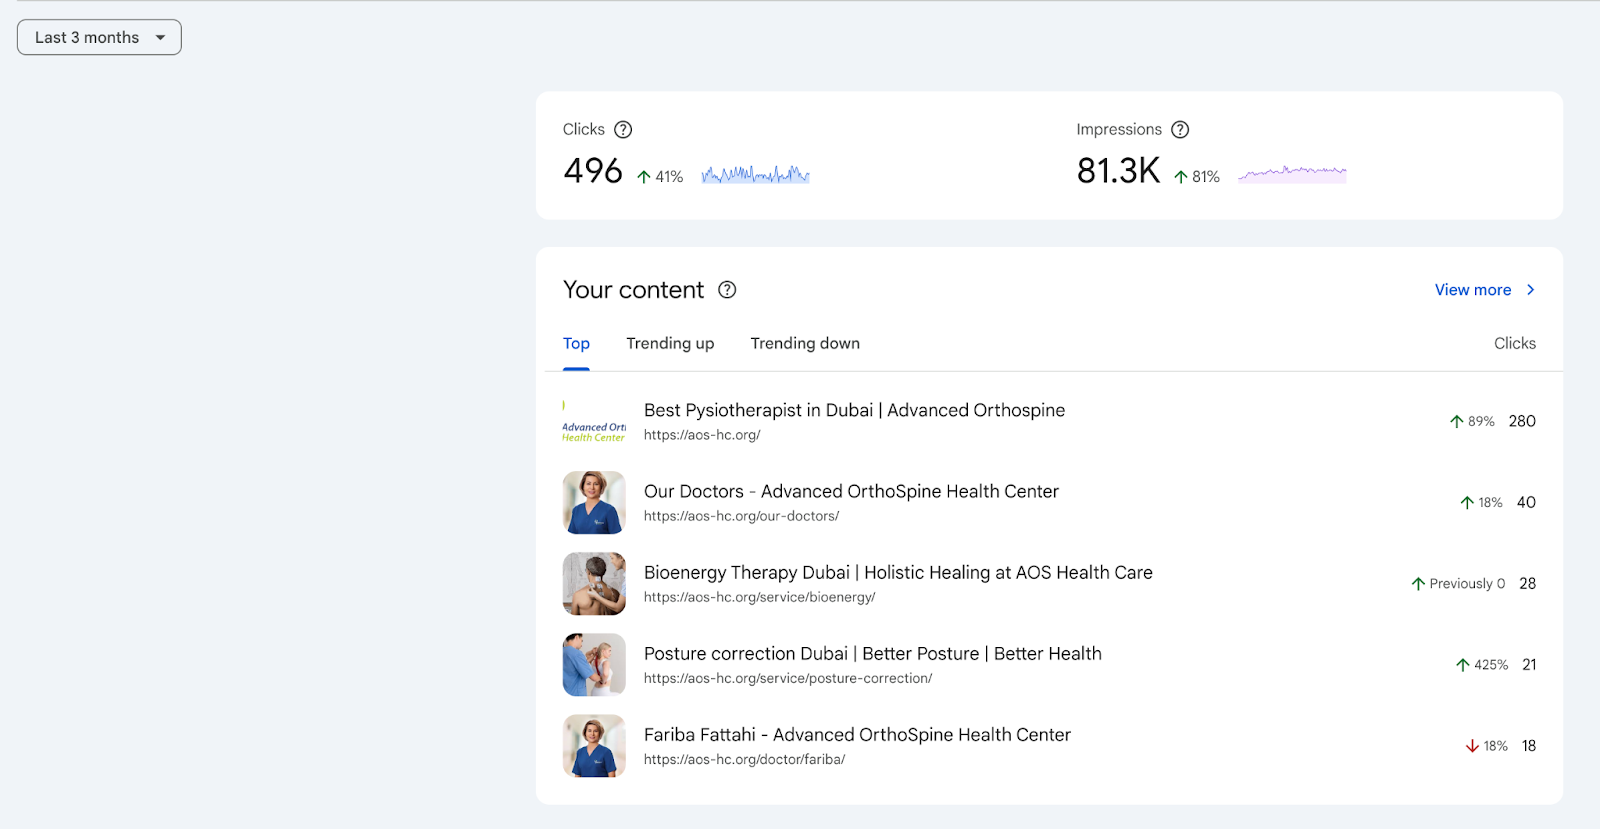This screenshot has height=829, width=1600.
Task: Click the 280 clicks count
Action: click(1522, 421)
